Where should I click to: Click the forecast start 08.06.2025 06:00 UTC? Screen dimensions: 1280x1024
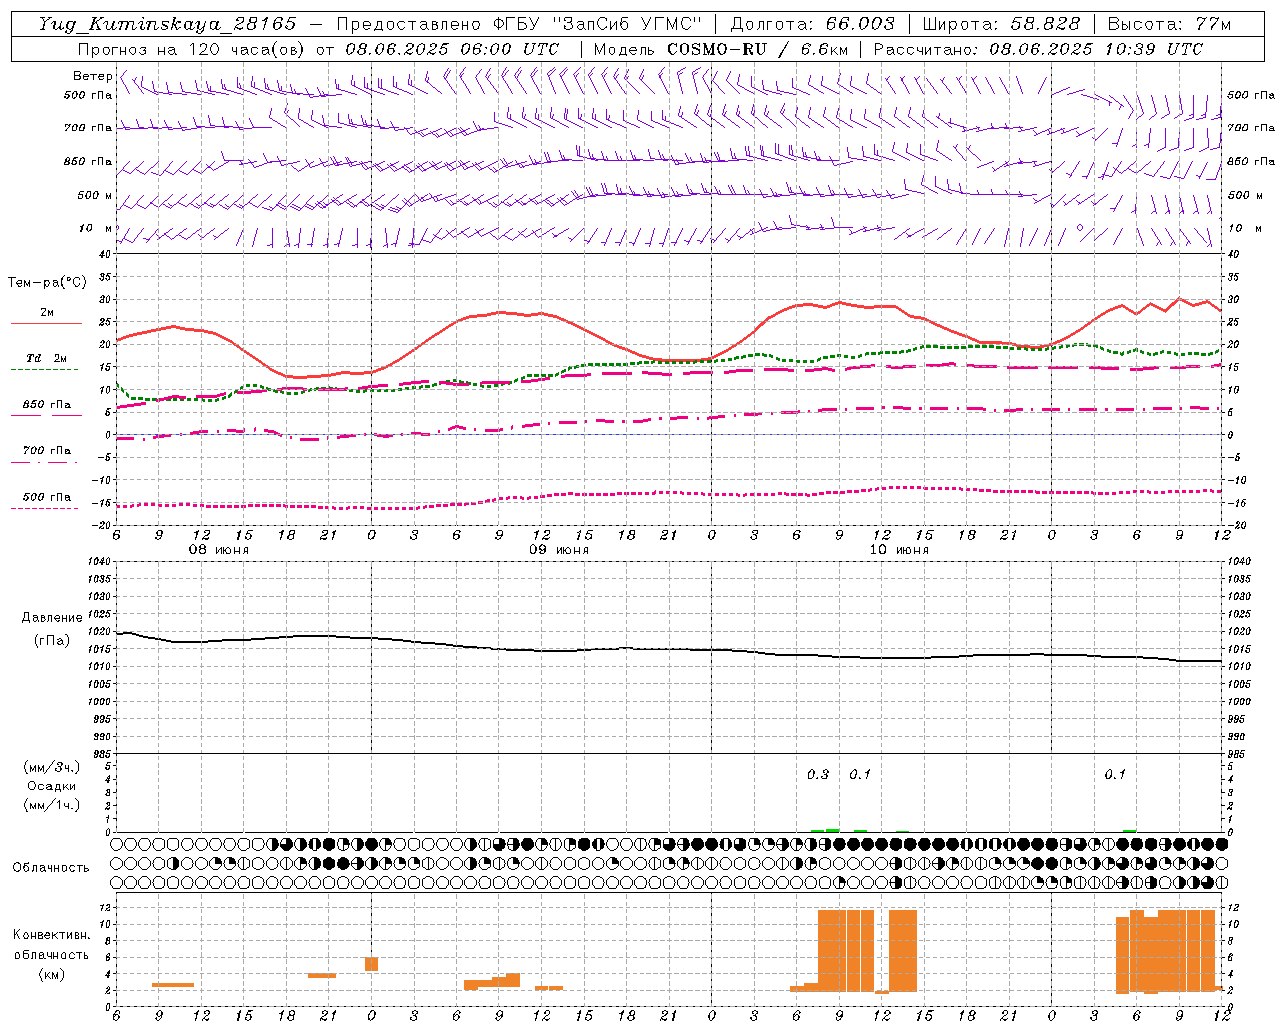(x=452, y=49)
